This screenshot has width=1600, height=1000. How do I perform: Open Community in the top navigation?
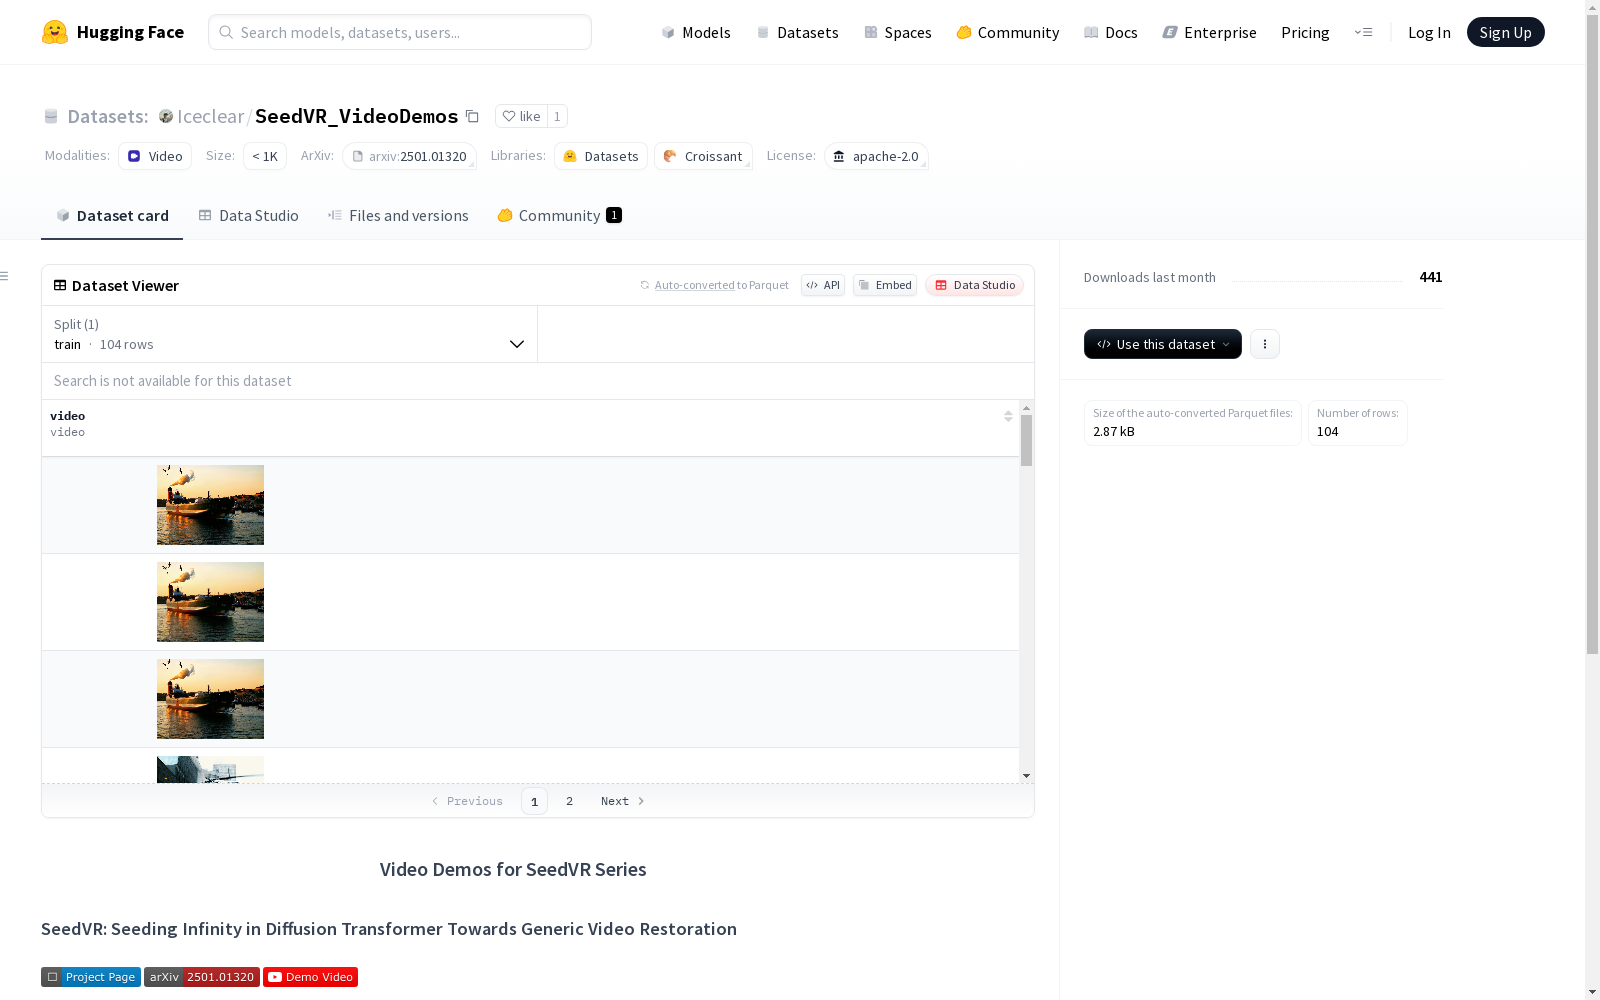1008,32
